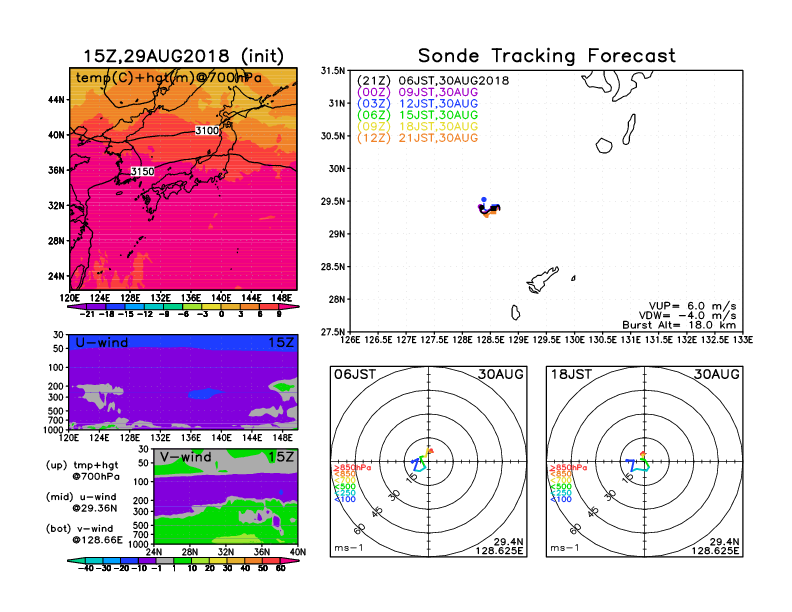
Task: Click the "27.5N" latitude axis label
Action: [333, 332]
